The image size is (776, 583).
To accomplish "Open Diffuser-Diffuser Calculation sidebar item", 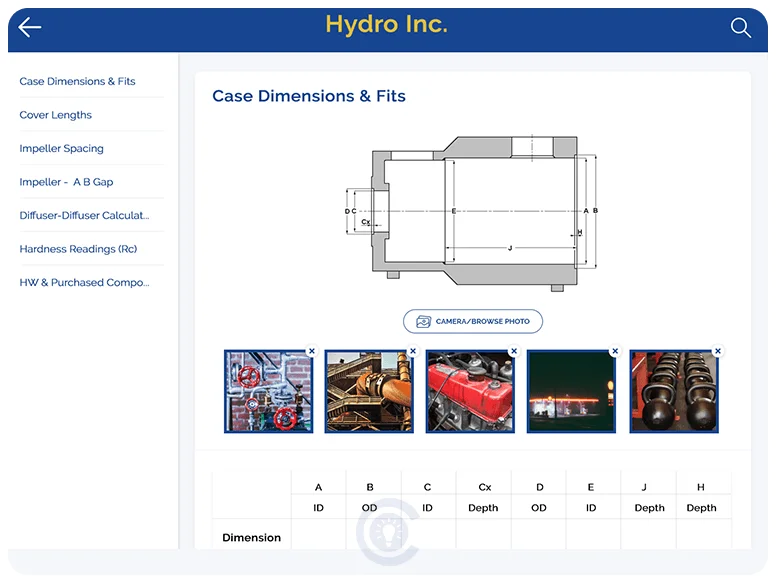I will (84, 215).
